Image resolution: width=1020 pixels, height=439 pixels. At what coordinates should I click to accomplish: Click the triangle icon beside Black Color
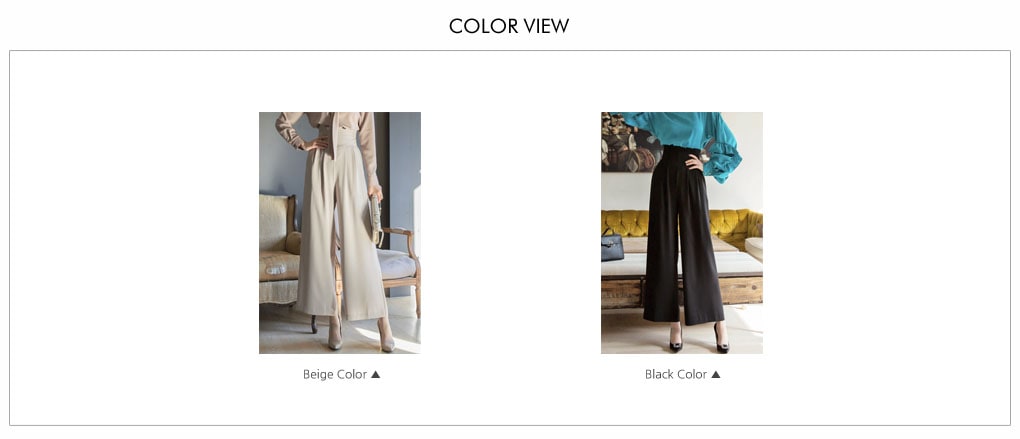(716, 375)
